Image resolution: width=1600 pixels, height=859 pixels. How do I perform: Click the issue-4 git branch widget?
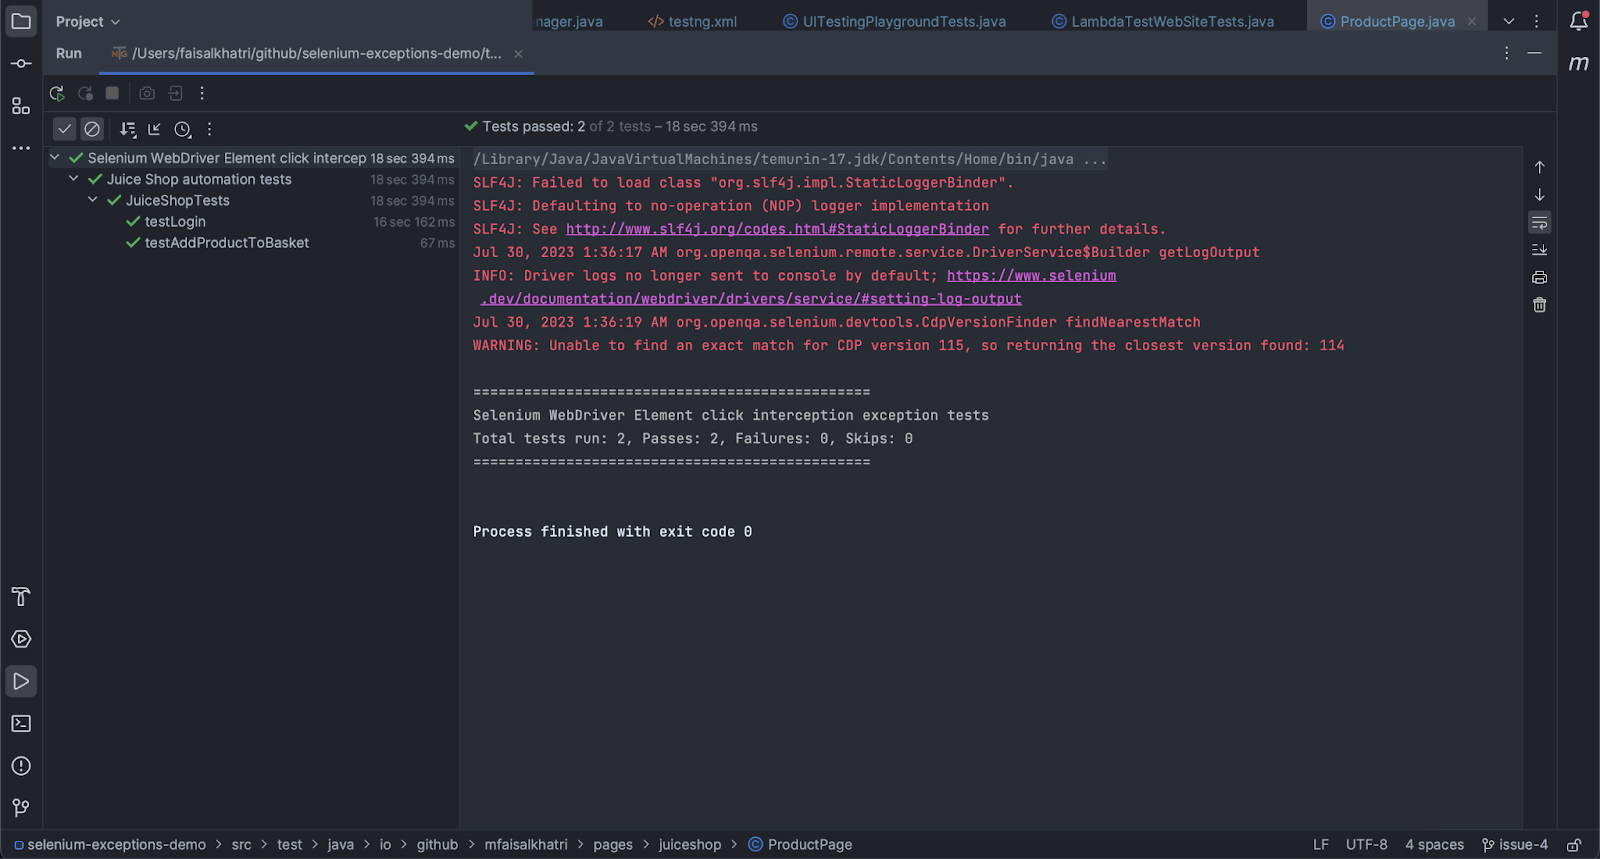click(x=1515, y=845)
